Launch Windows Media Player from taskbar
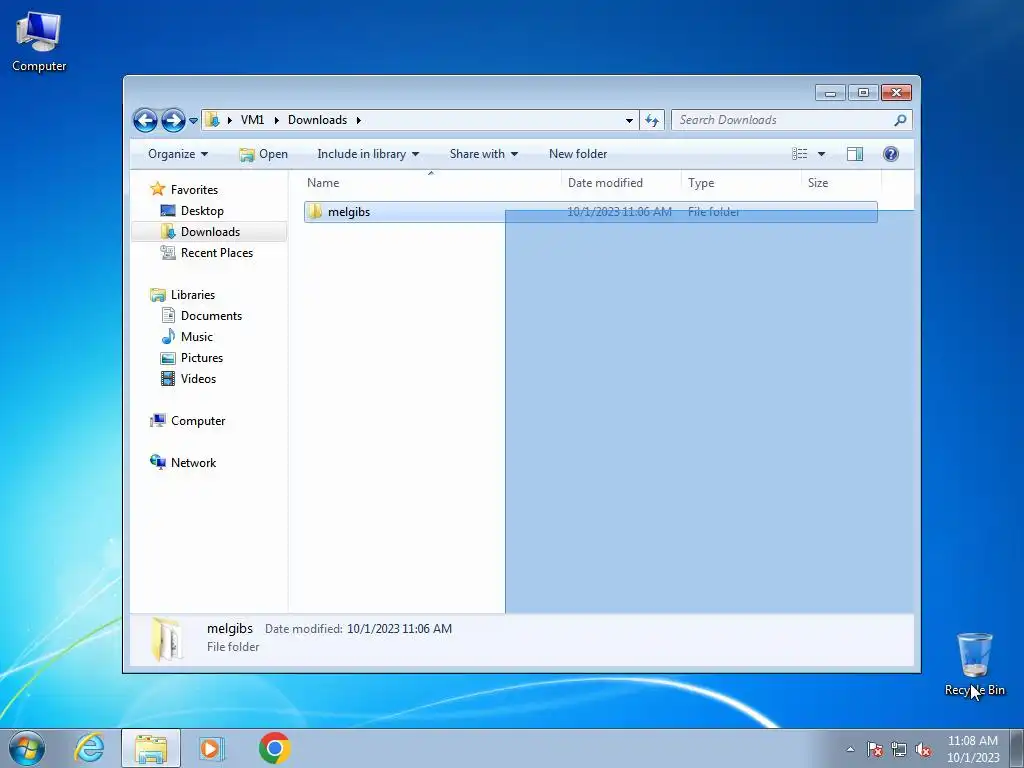 pos(212,748)
